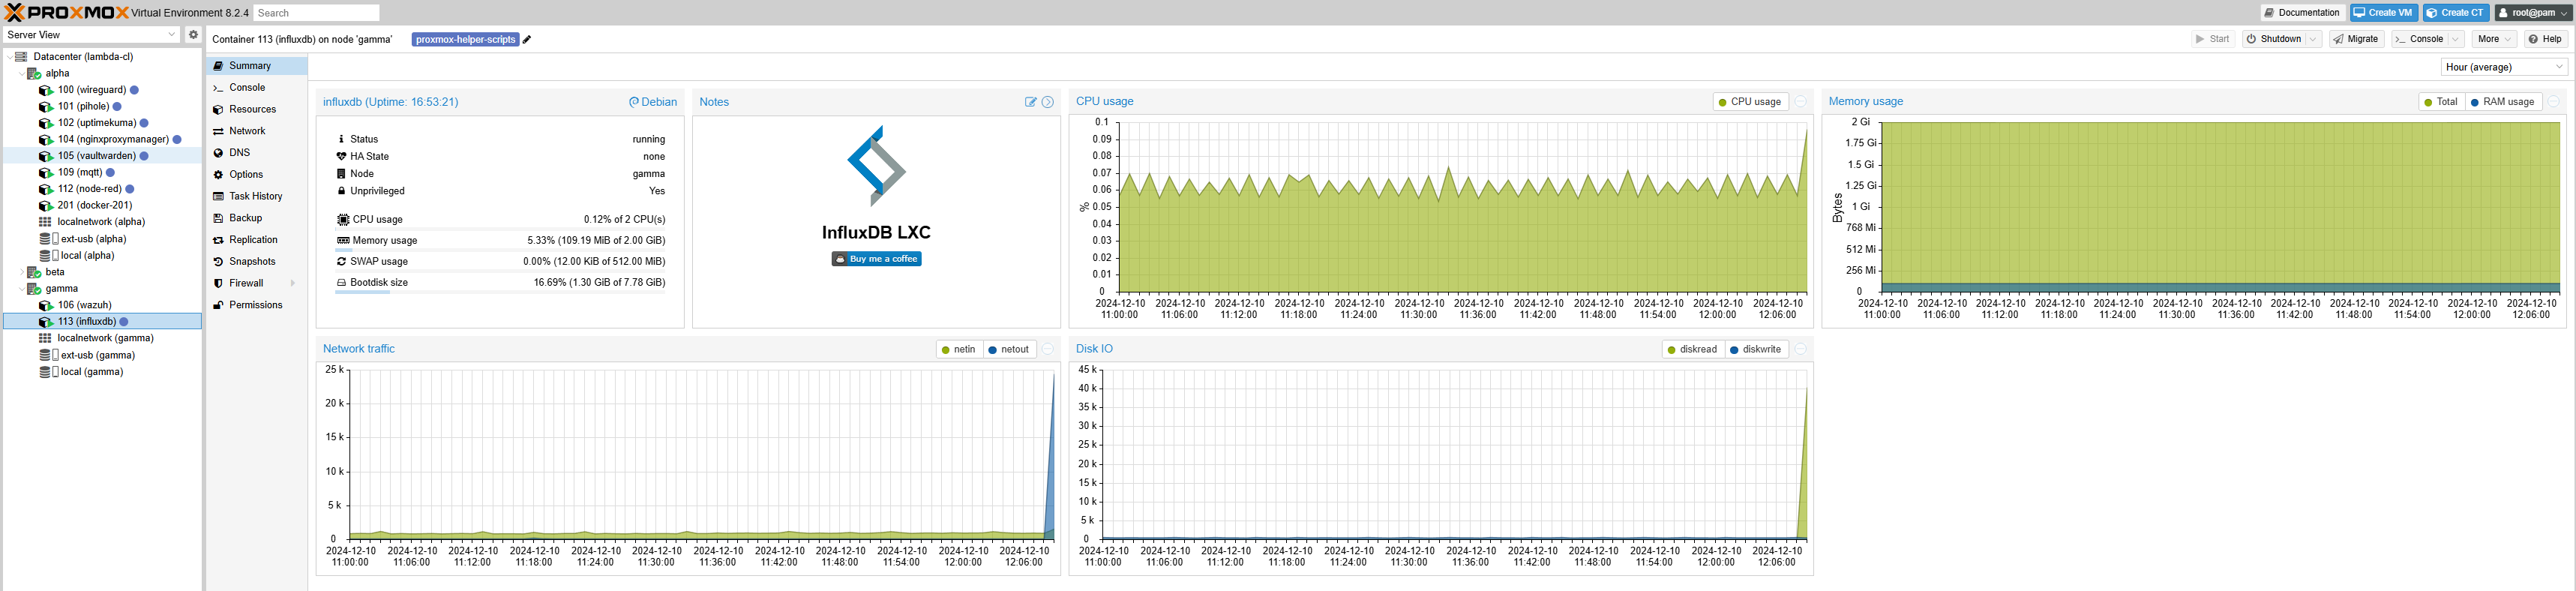Image resolution: width=2576 pixels, height=591 pixels.
Task: Click the container icon of 104 (nginxproxymanager)
Action: coord(46,140)
